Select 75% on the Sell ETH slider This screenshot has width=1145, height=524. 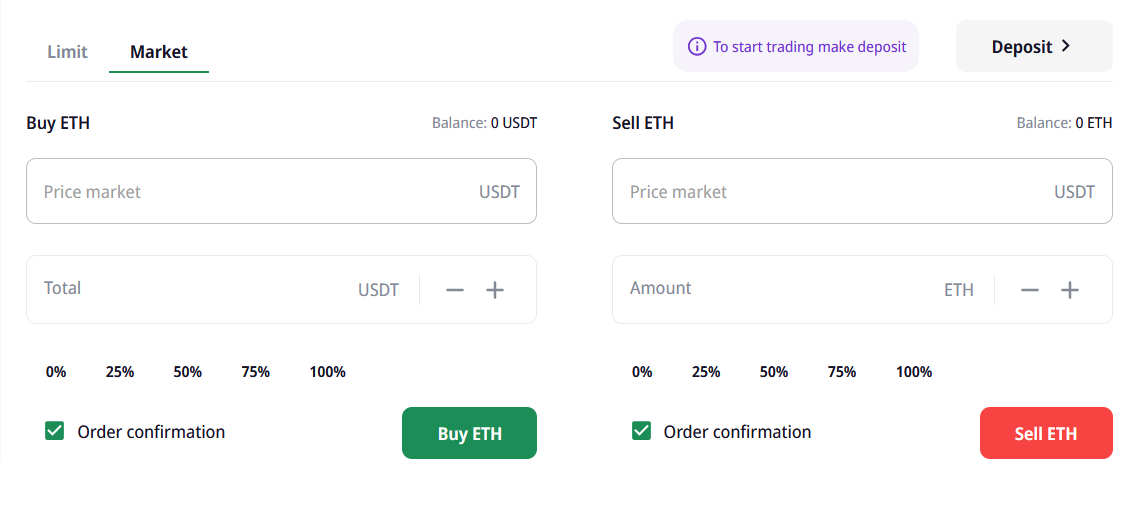point(842,372)
